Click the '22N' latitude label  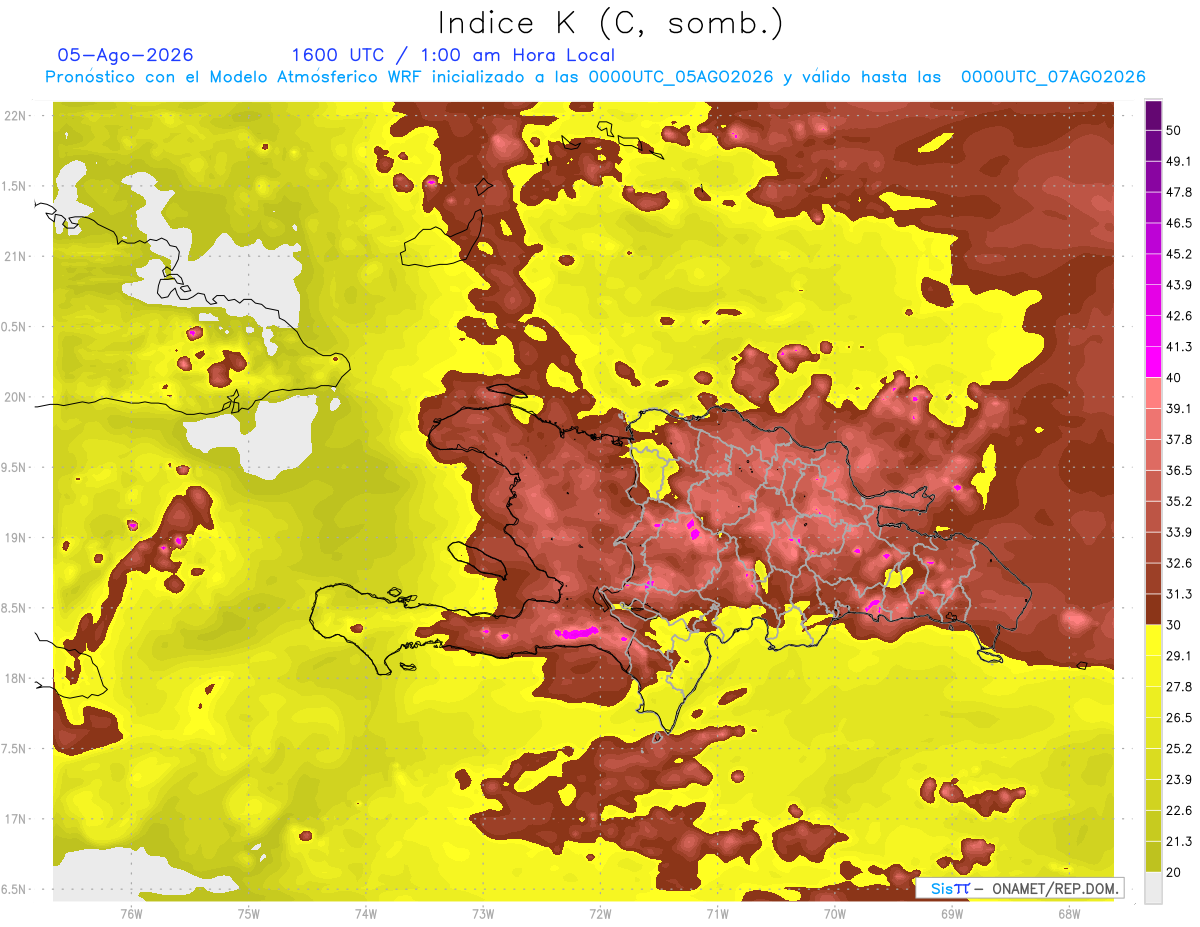[x=15, y=115]
